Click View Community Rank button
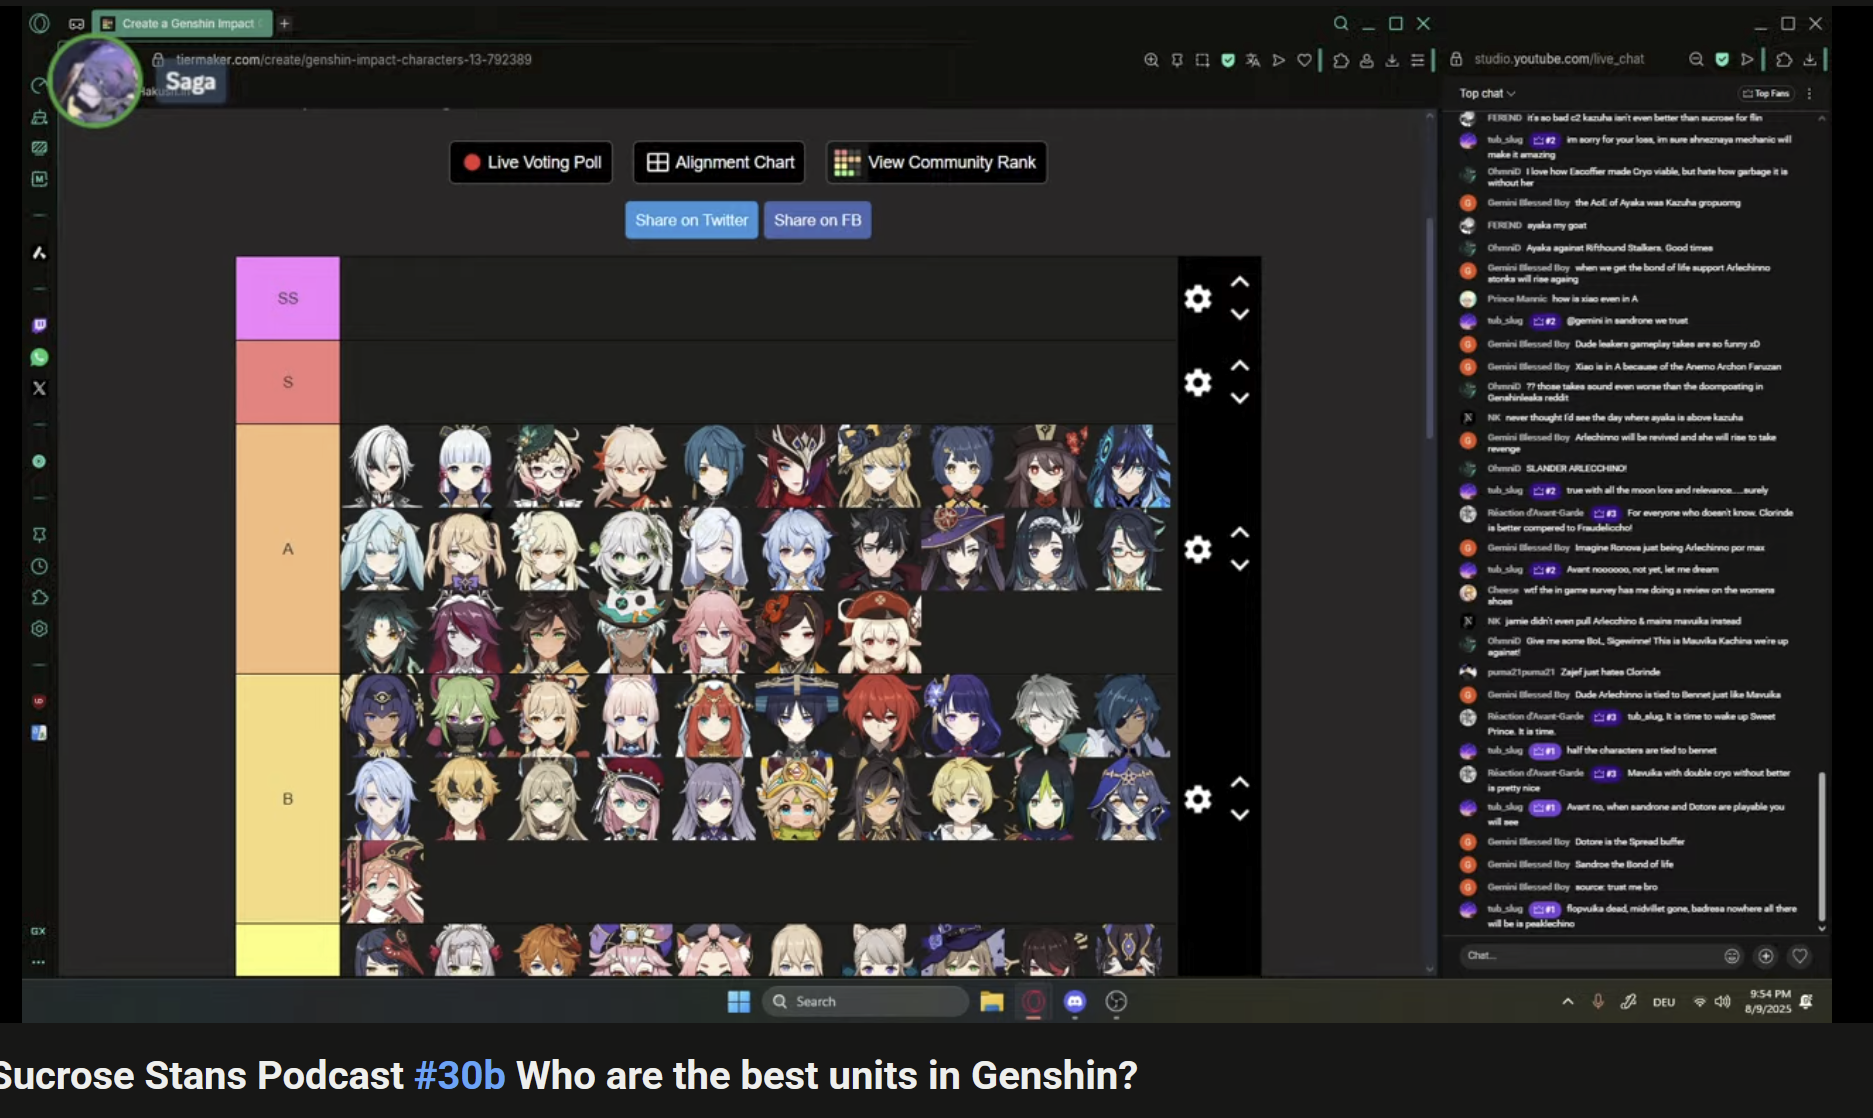This screenshot has height=1118, width=1873. click(936, 162)
